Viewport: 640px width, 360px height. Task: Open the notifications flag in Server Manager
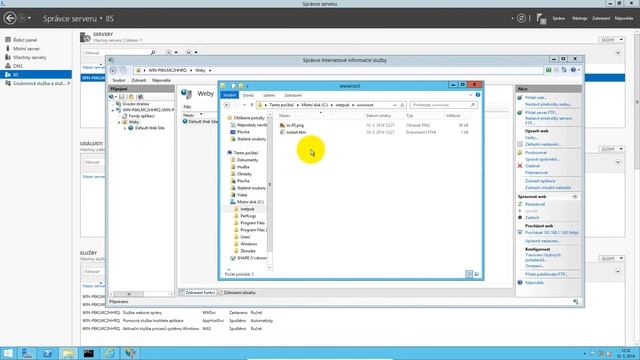click(x=542, y=18)
